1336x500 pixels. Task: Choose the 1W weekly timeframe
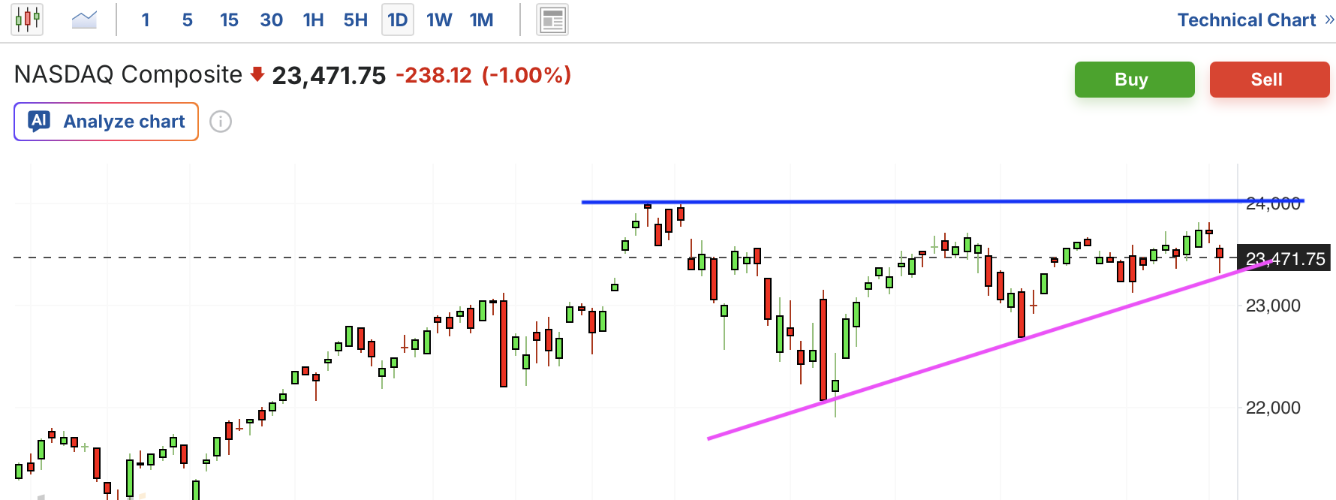(439, 19)
